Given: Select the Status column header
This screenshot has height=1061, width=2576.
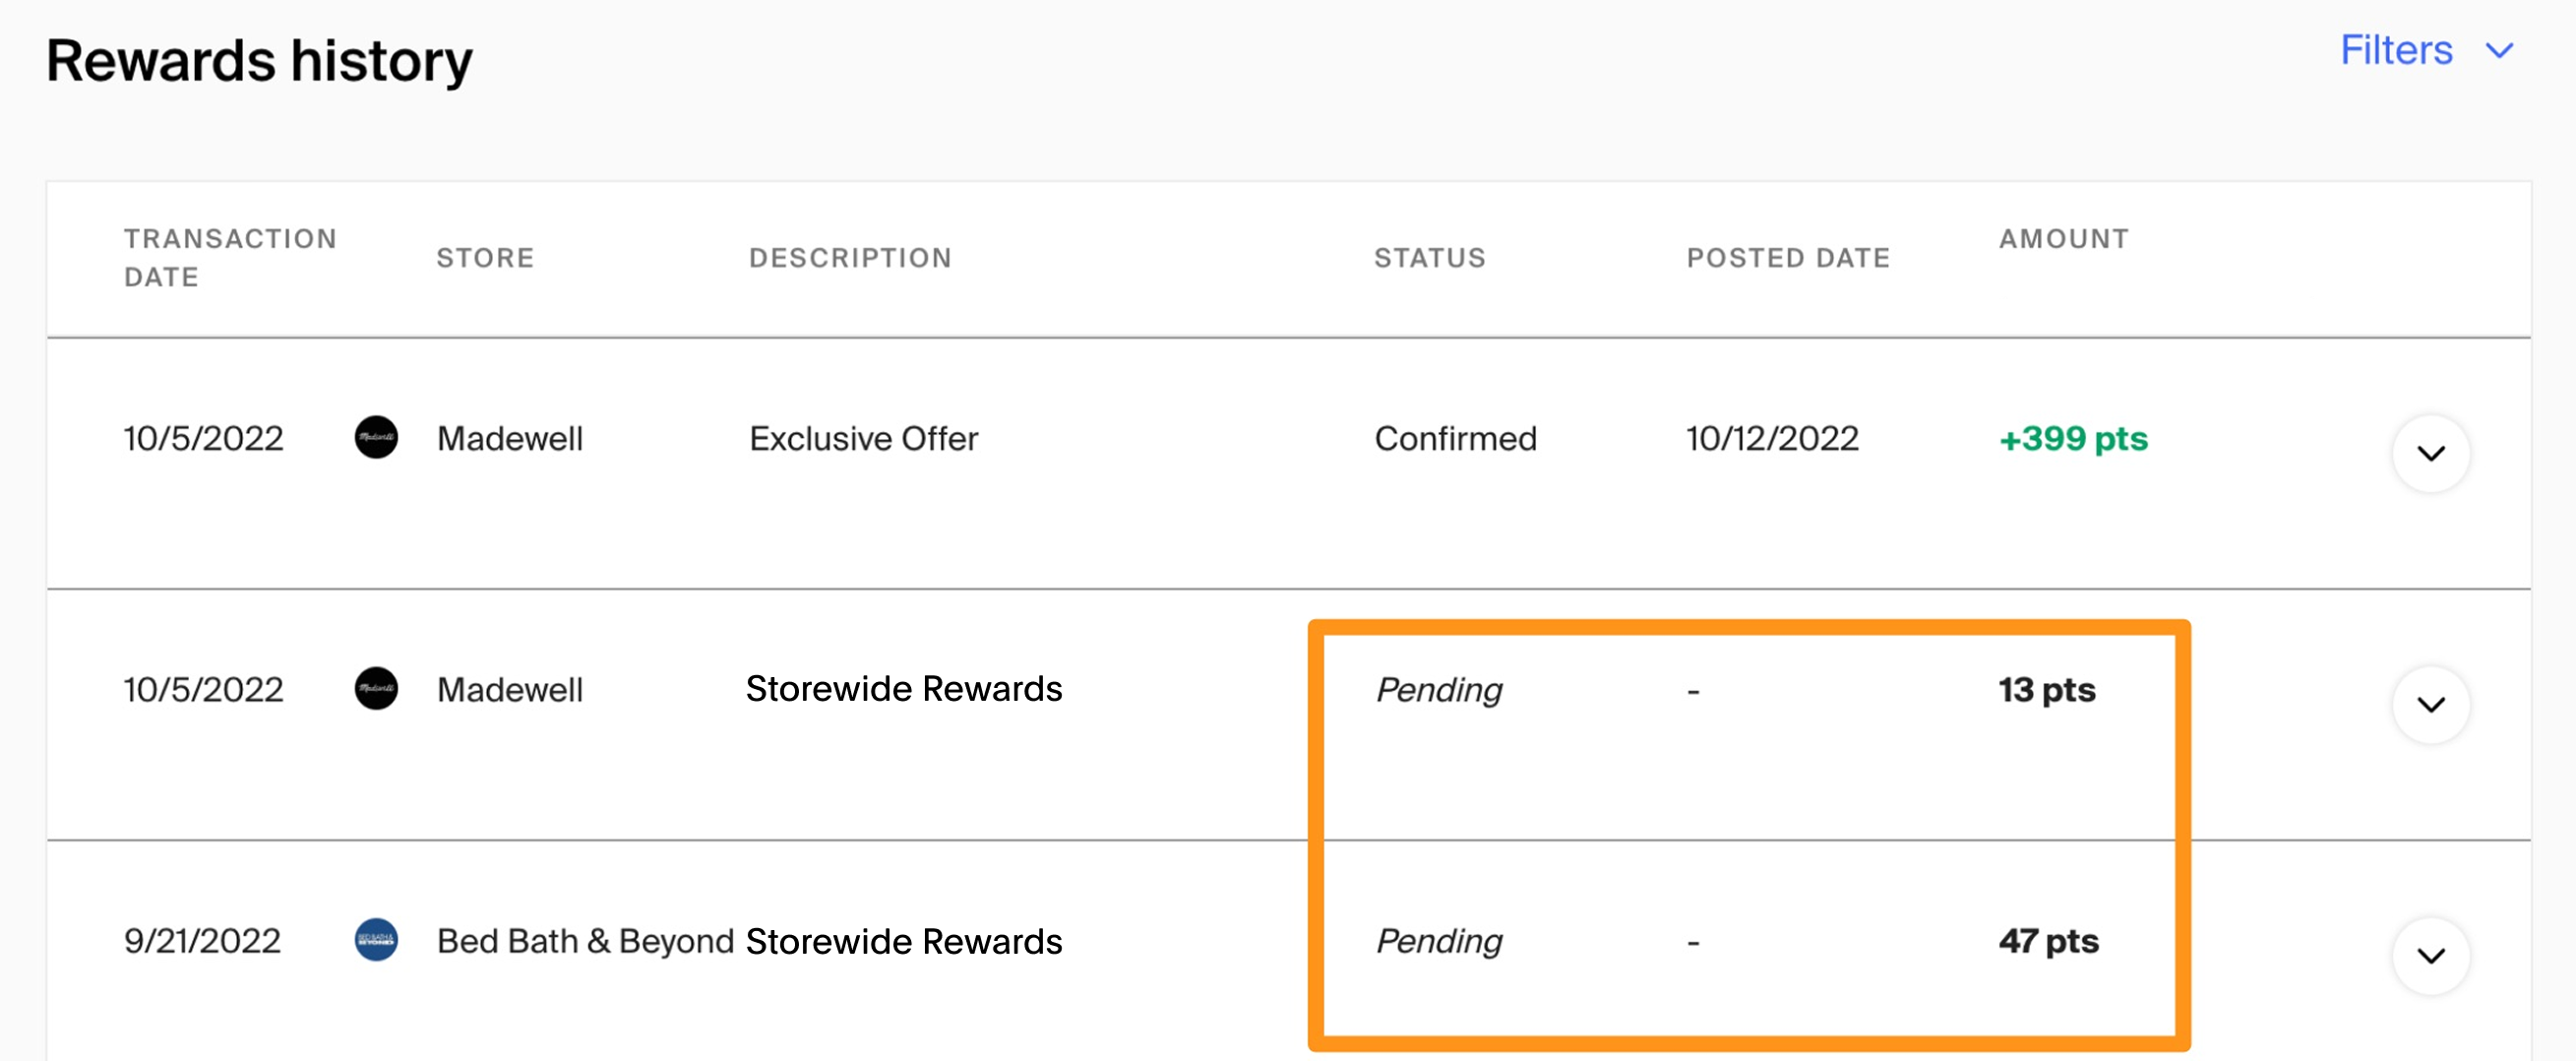Looking at the screenshot, I should (1429, 258).
